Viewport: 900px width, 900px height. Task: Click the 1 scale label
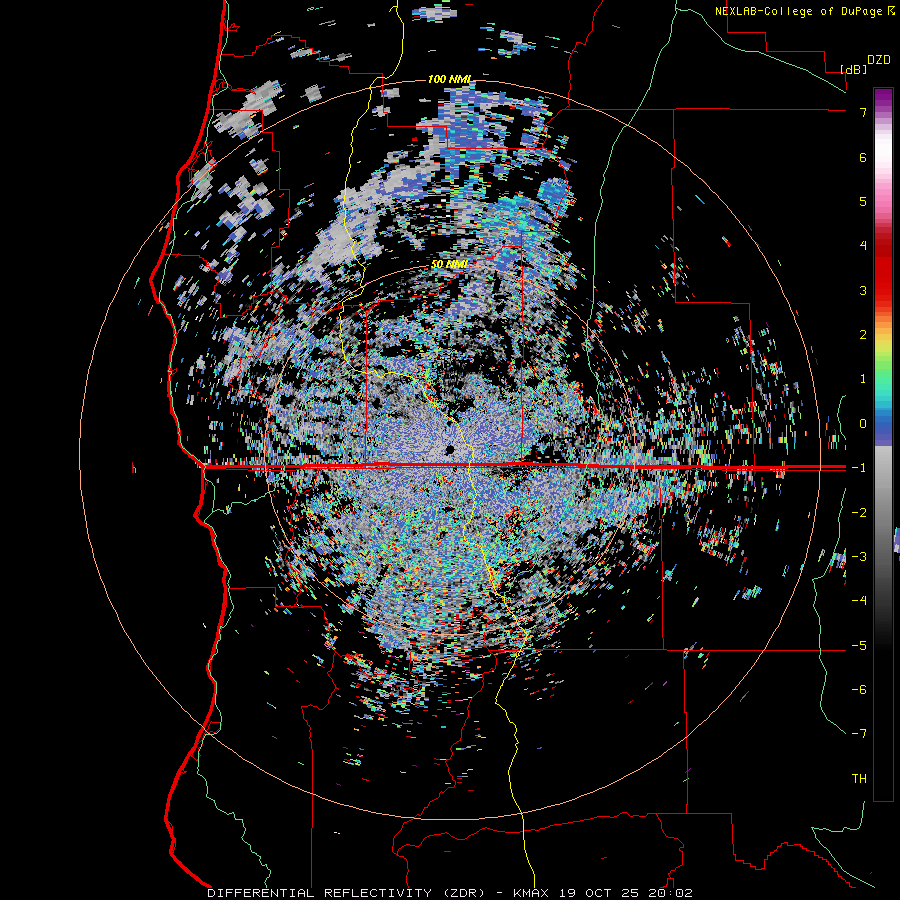tap(863, 379)
